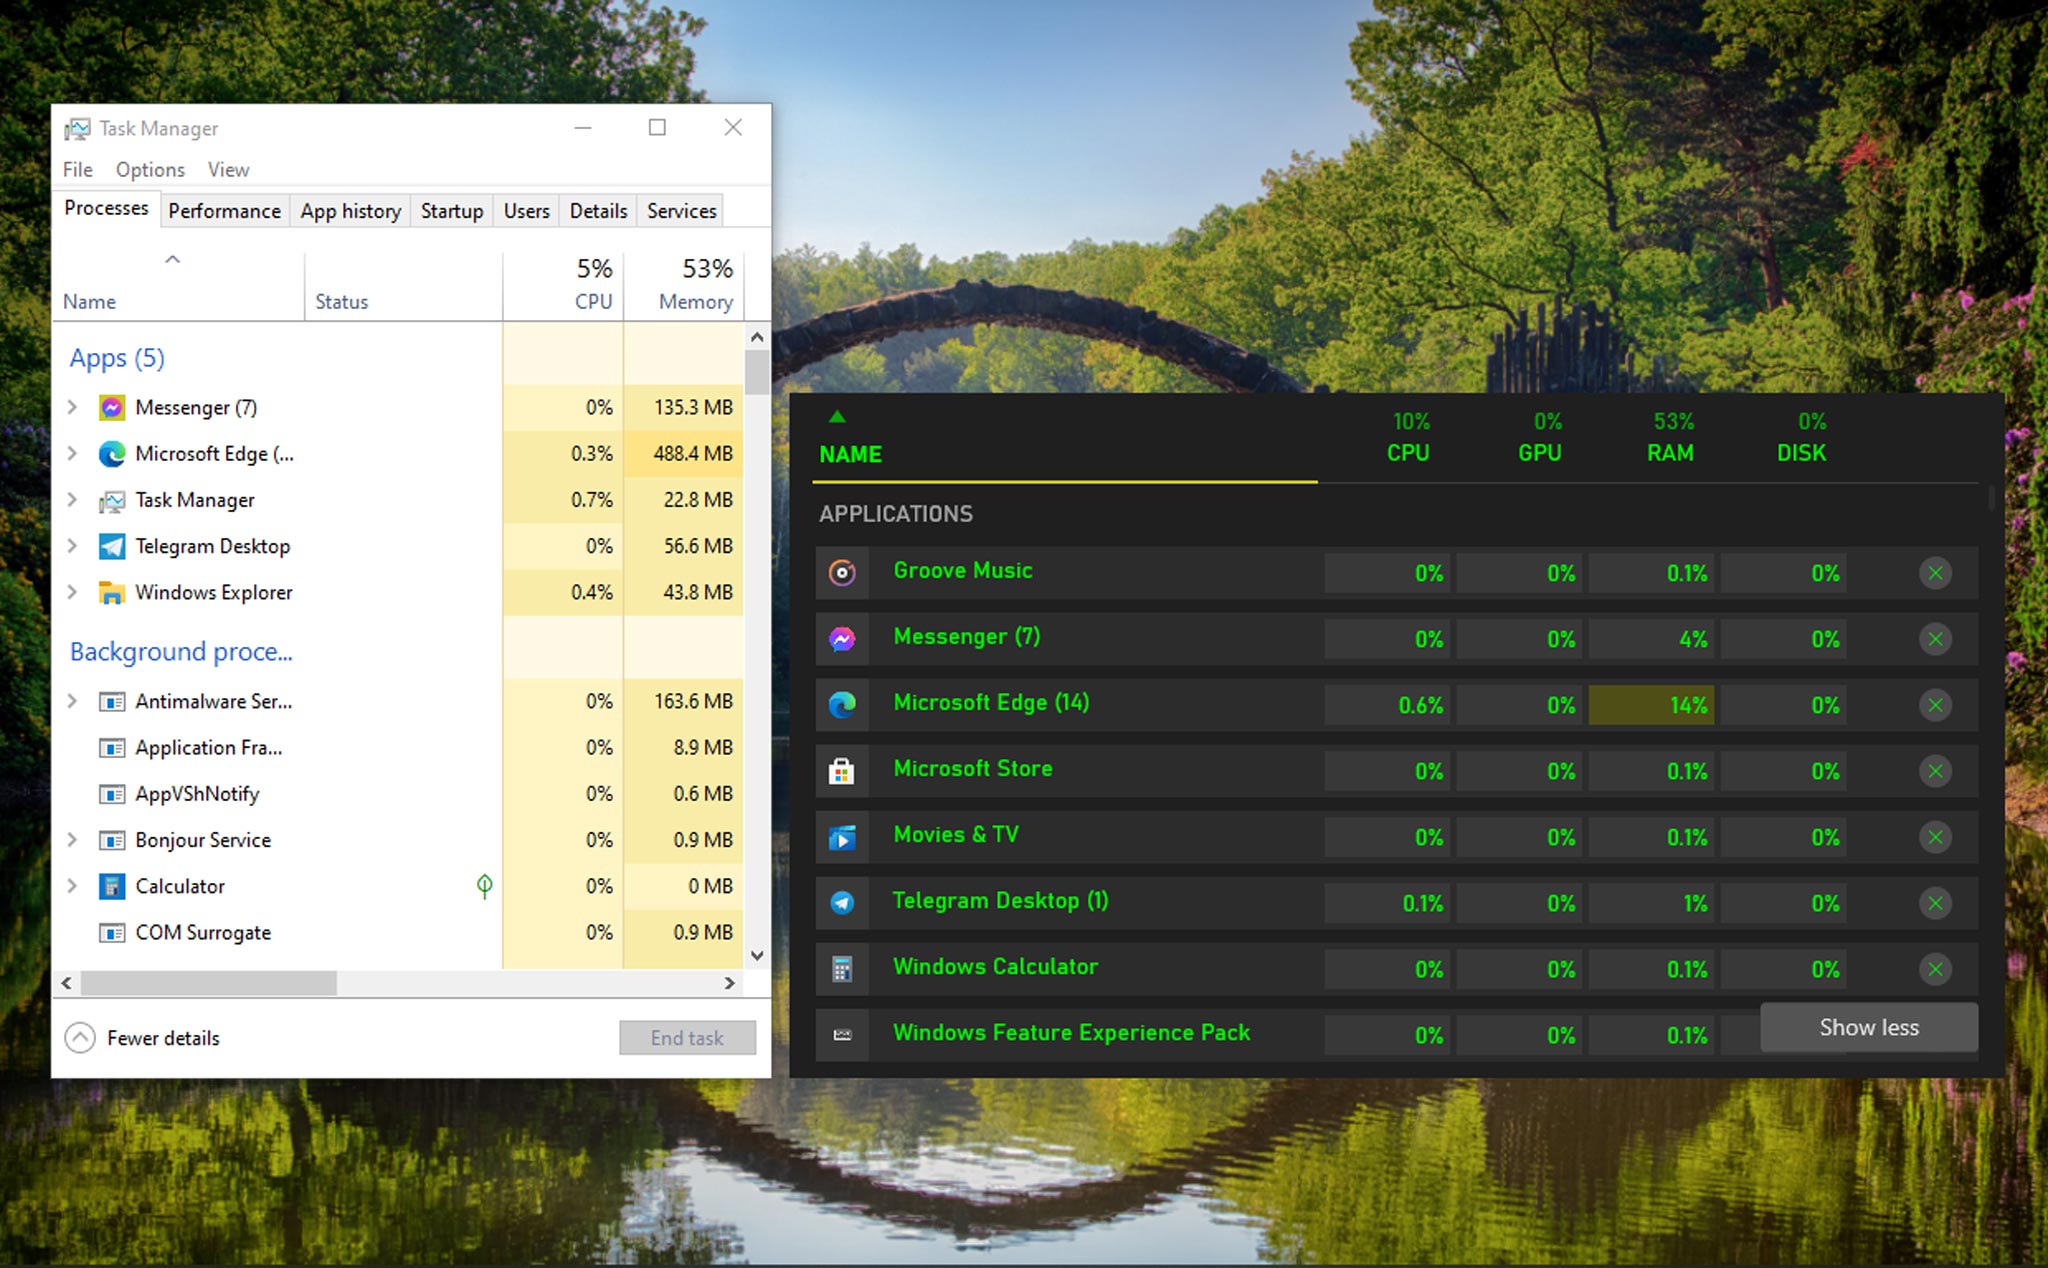2048x1268 pixels.
Task: Sort by NAME column in dark panel
Action: 850,454
